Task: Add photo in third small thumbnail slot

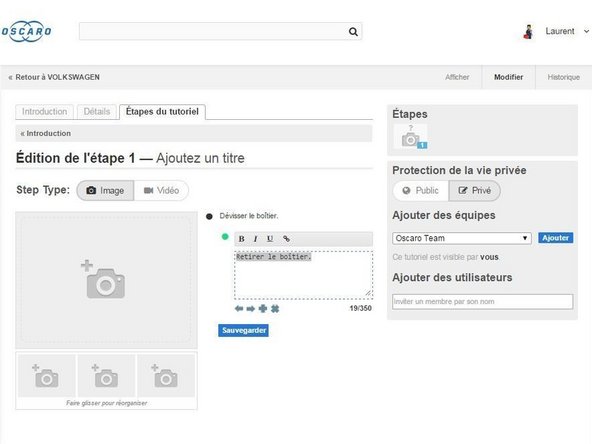Action: pyautogui.click(x=165, y=376)
